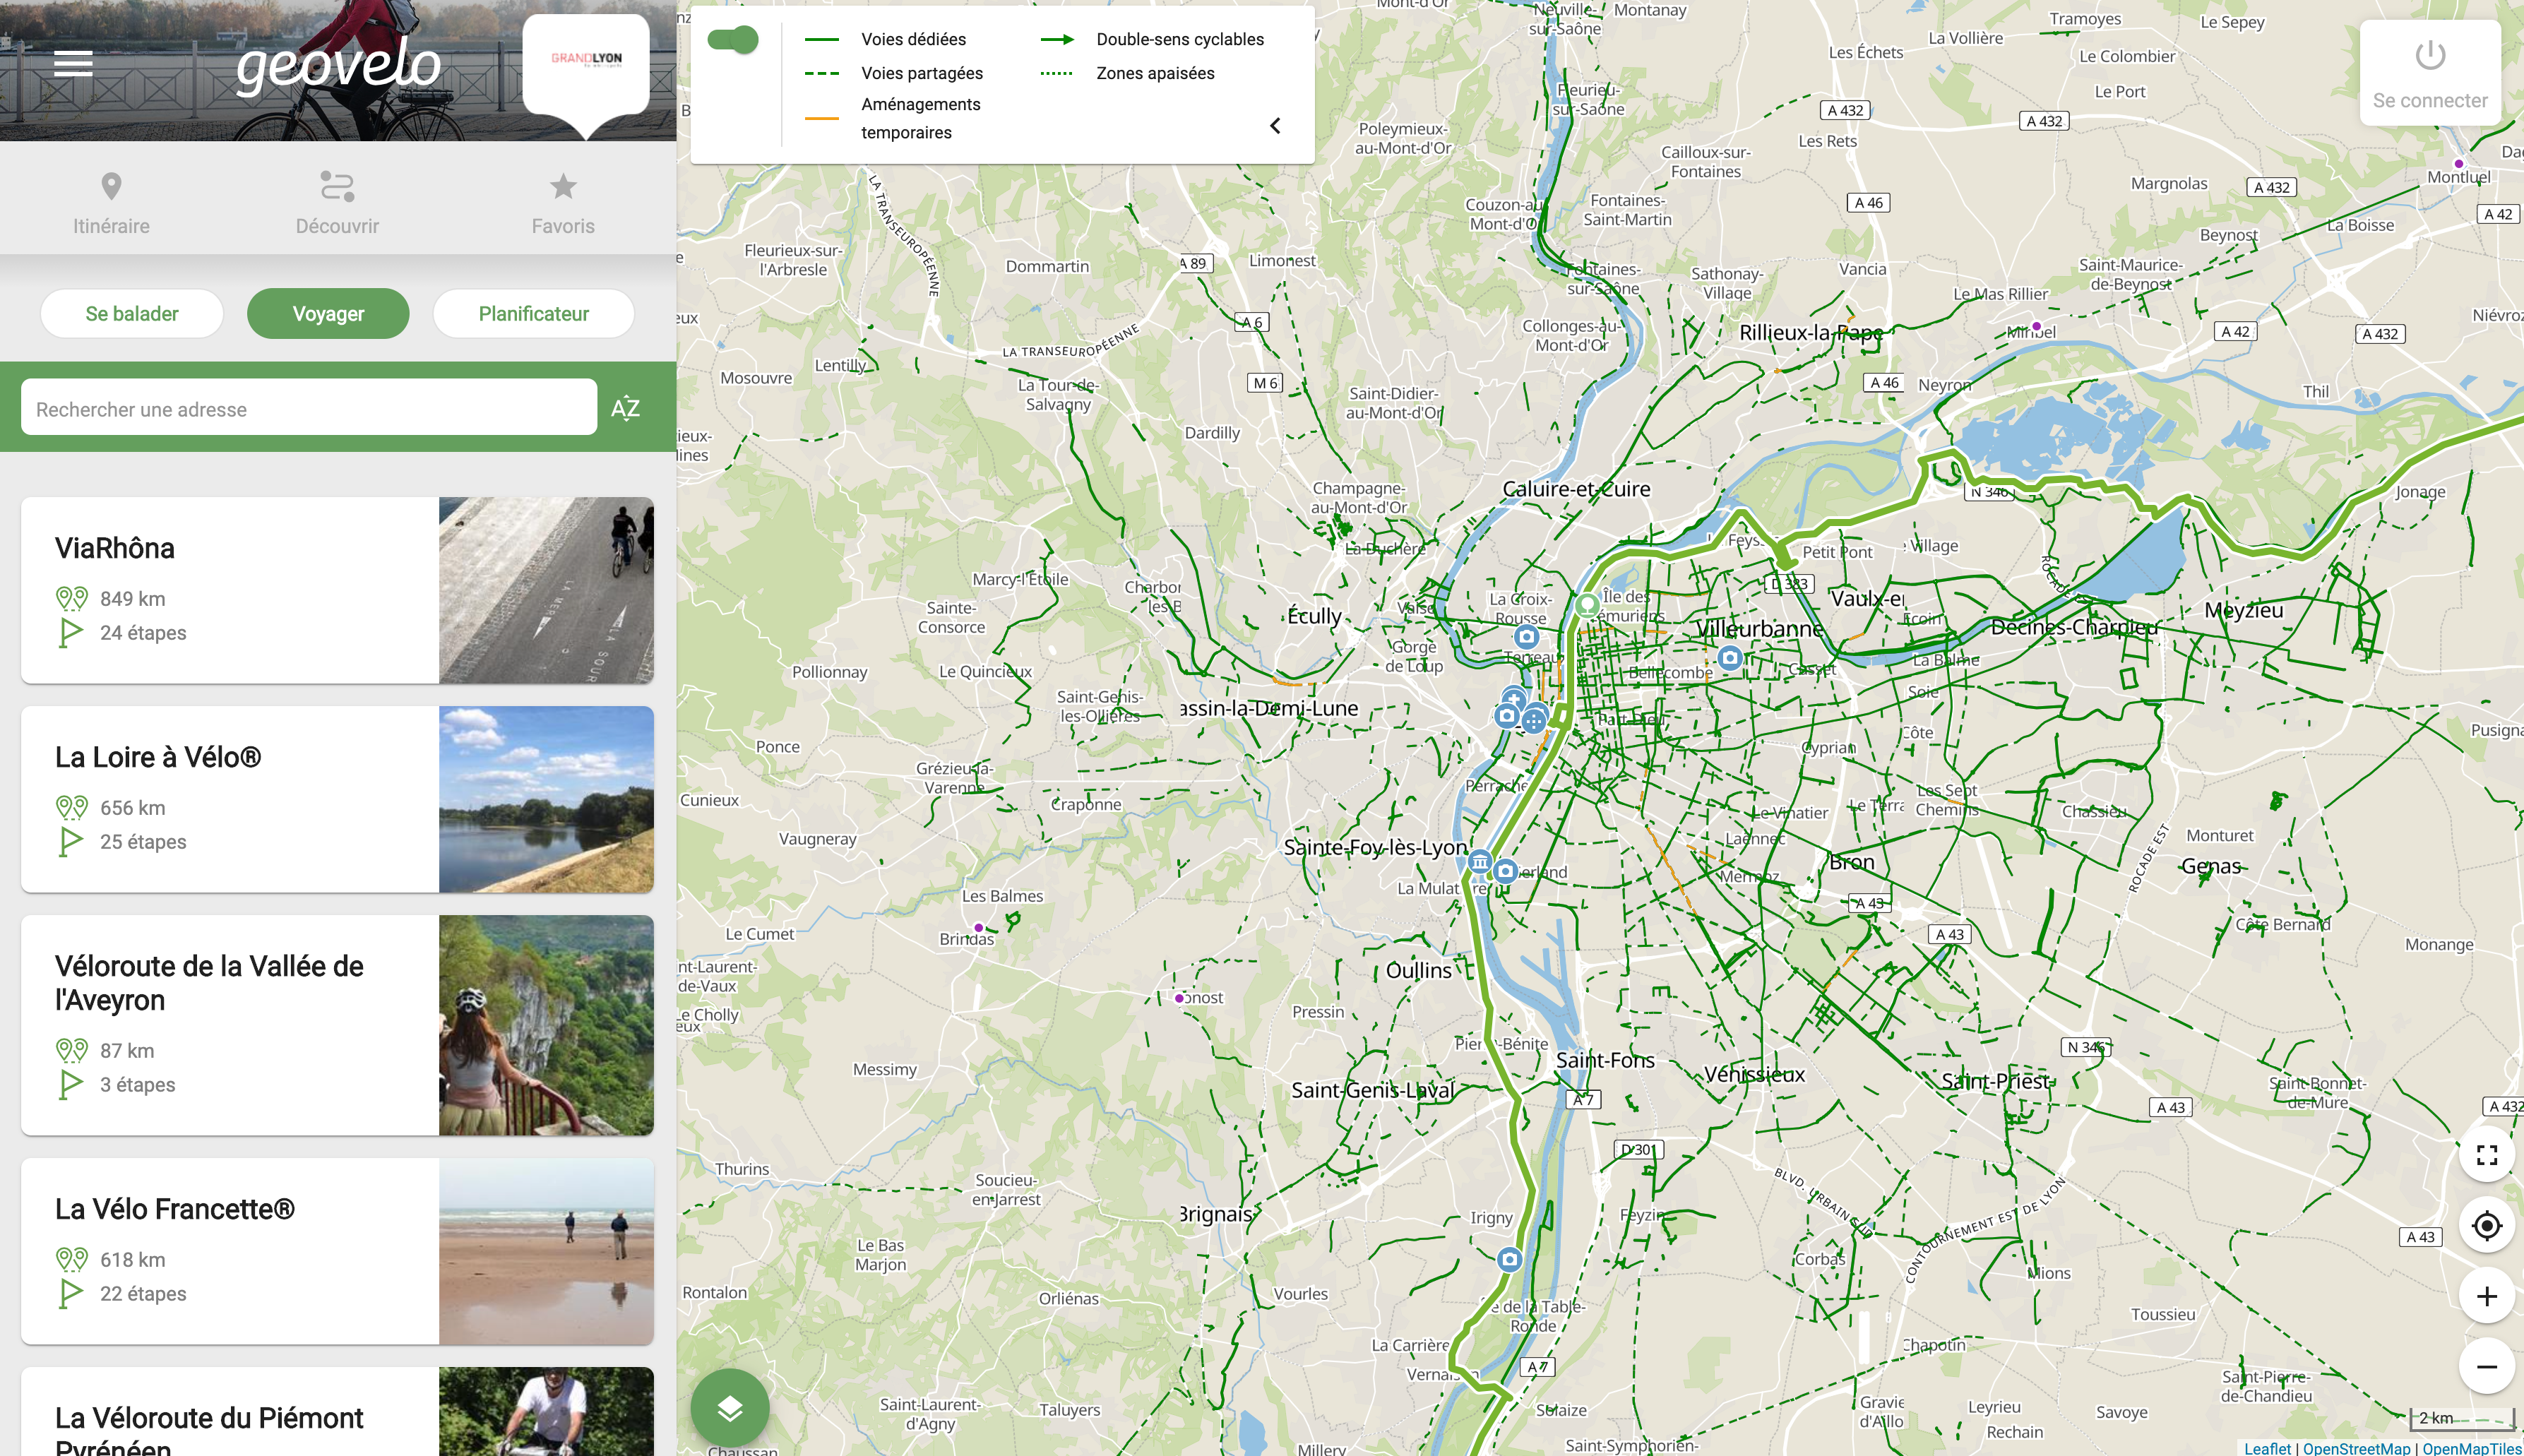
Task: Center map on my location
Action: pyautogui.click(x=2486, y=1226)
